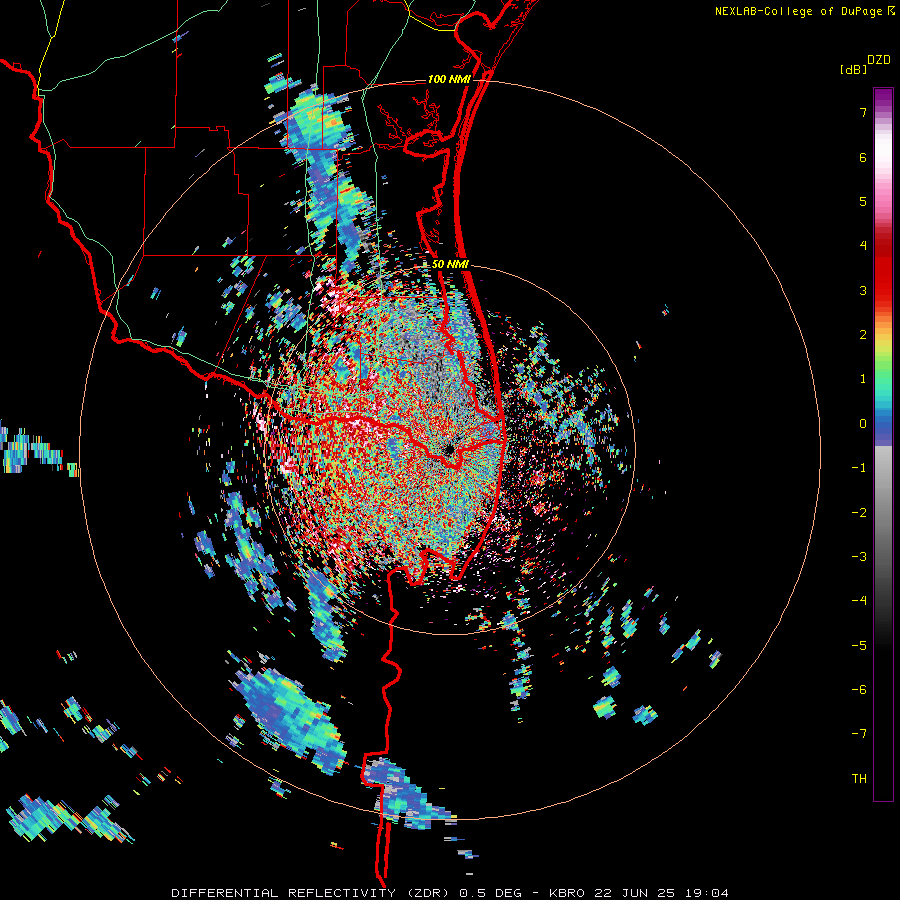Click the 7 value on the color scale
Screen dimensions: 900x900
[x=863, y=112]
